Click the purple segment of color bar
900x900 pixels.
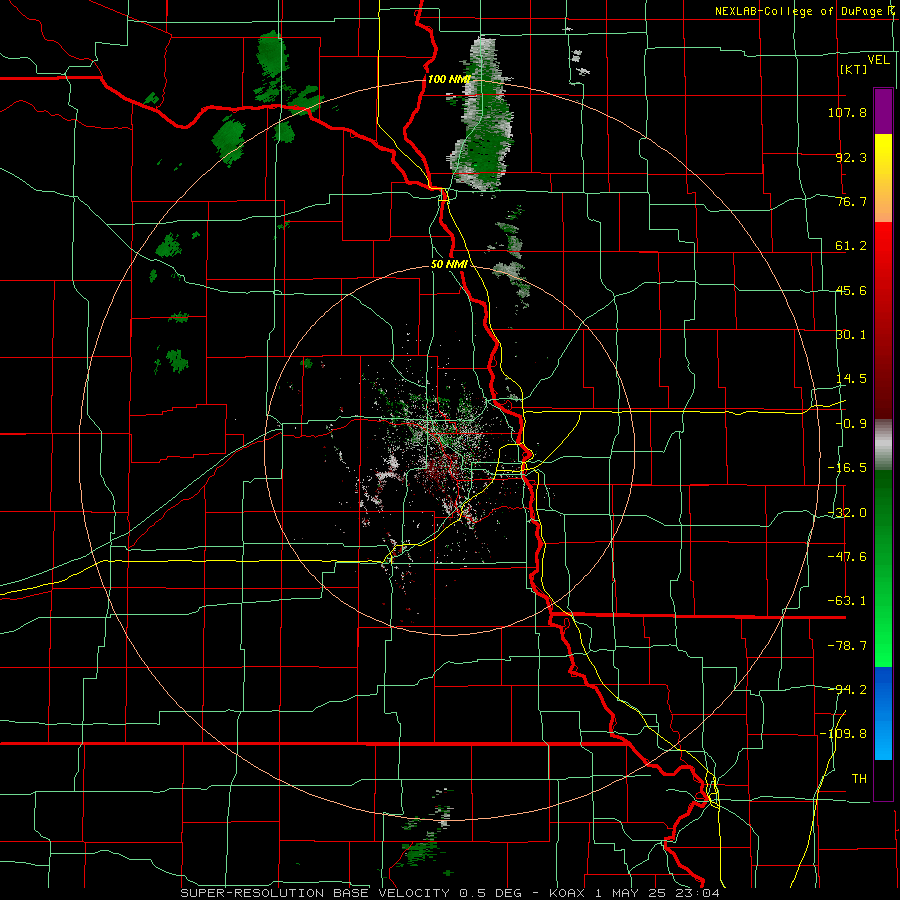[x=883, y=111]
